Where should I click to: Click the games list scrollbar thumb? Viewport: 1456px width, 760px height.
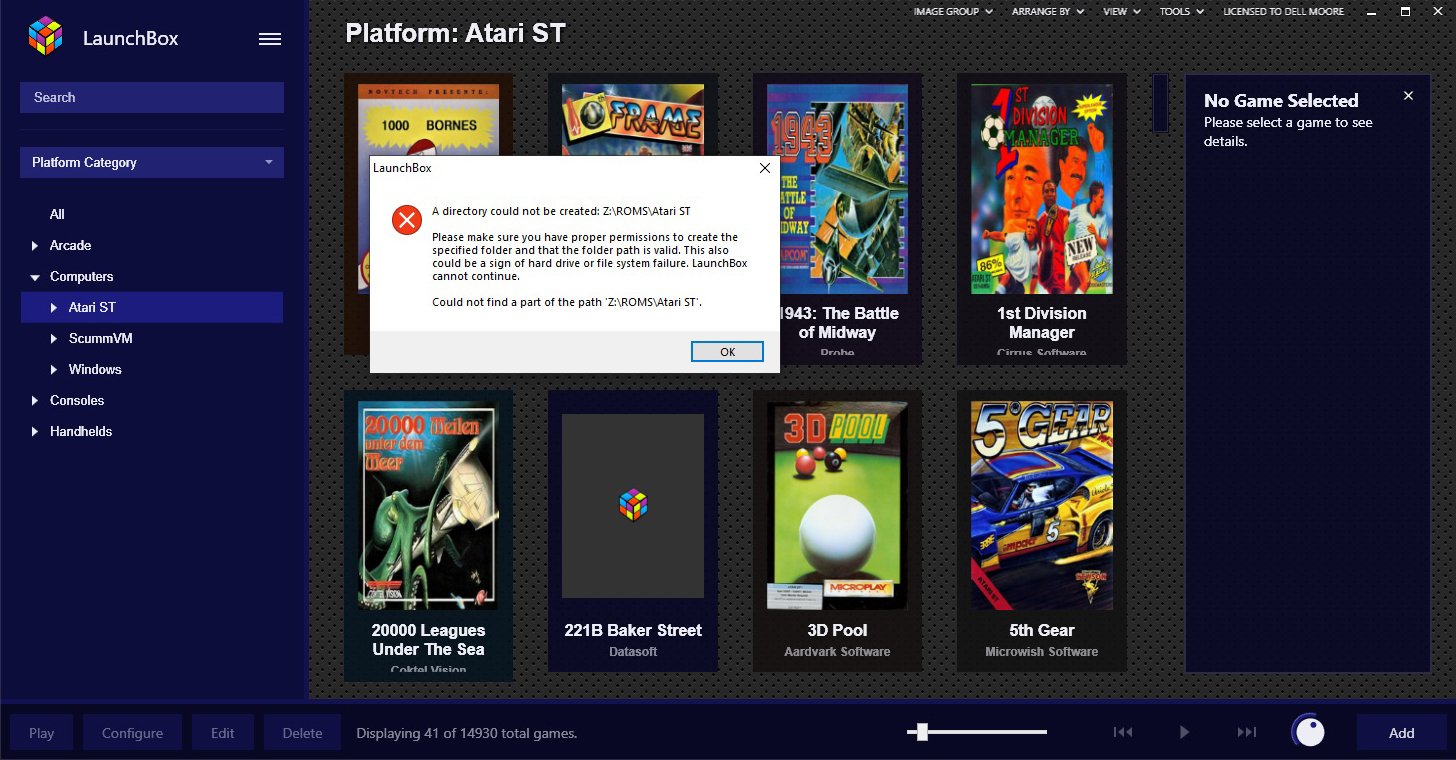[1160, 103]
